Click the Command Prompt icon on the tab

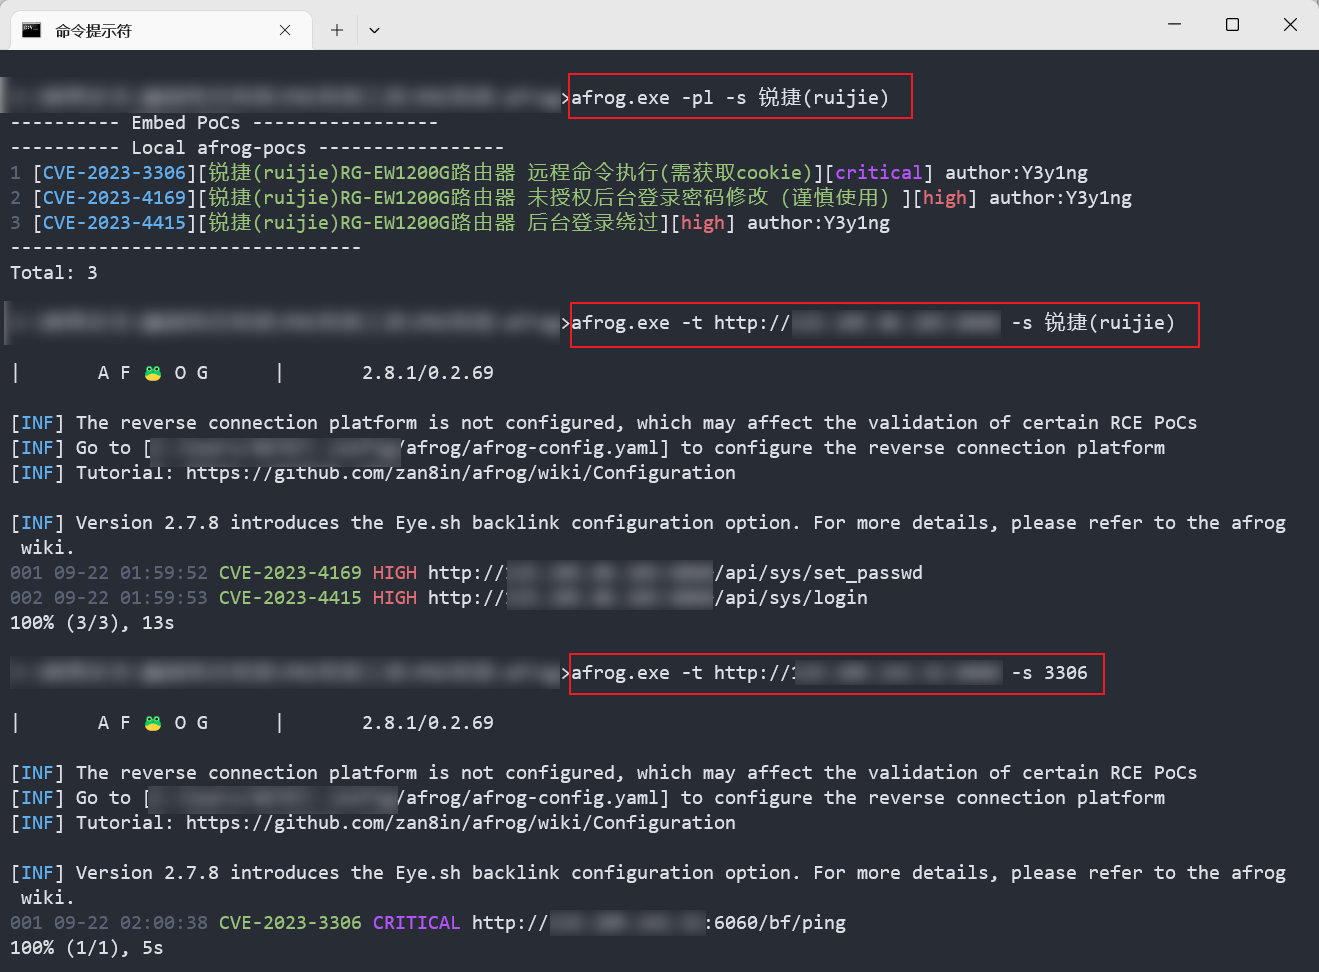tap(30, 29)
